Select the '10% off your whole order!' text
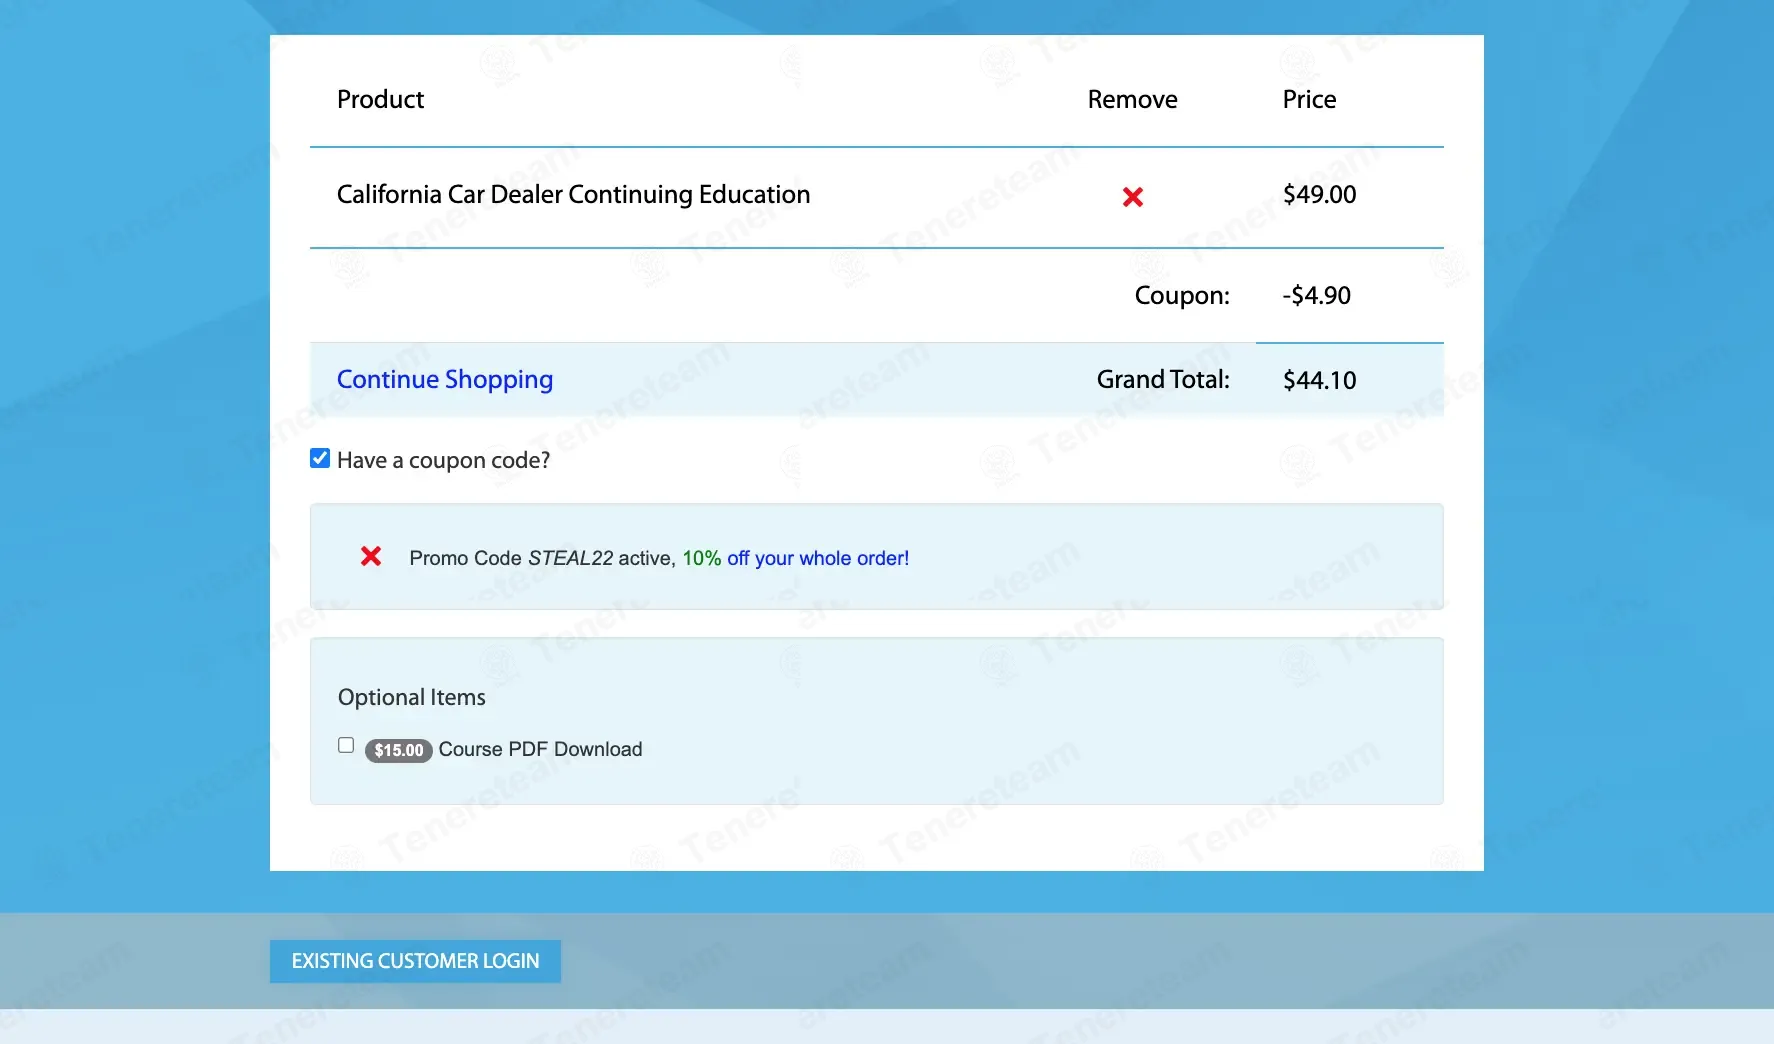Screen dimensions: 1774x1044 (x=796, y=558)
